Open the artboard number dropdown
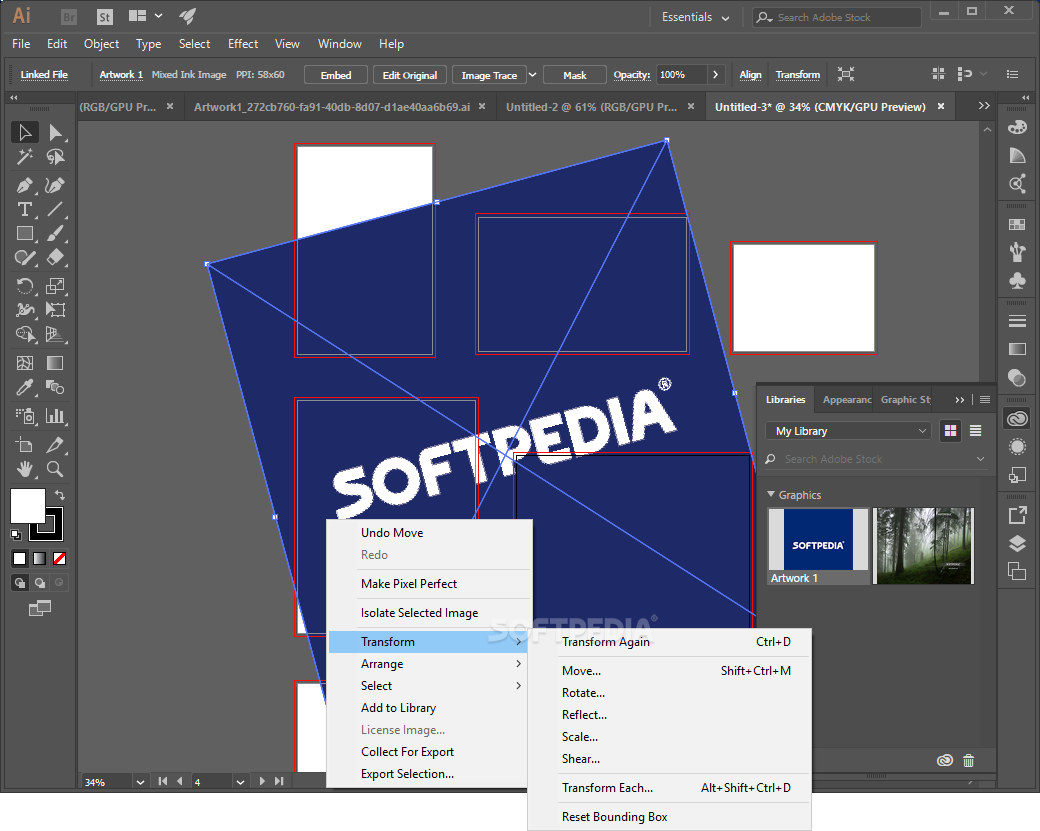 click(x=240, y=782)
